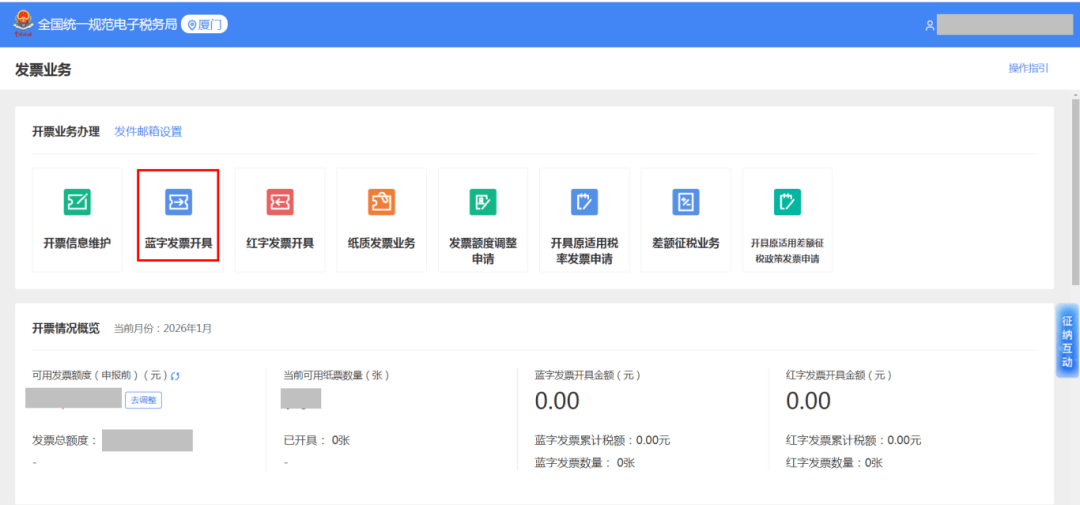Viewport: 1080px width, 505px height.
Task: Click the tax bureau emblem logo
Action: click(22, 24)
